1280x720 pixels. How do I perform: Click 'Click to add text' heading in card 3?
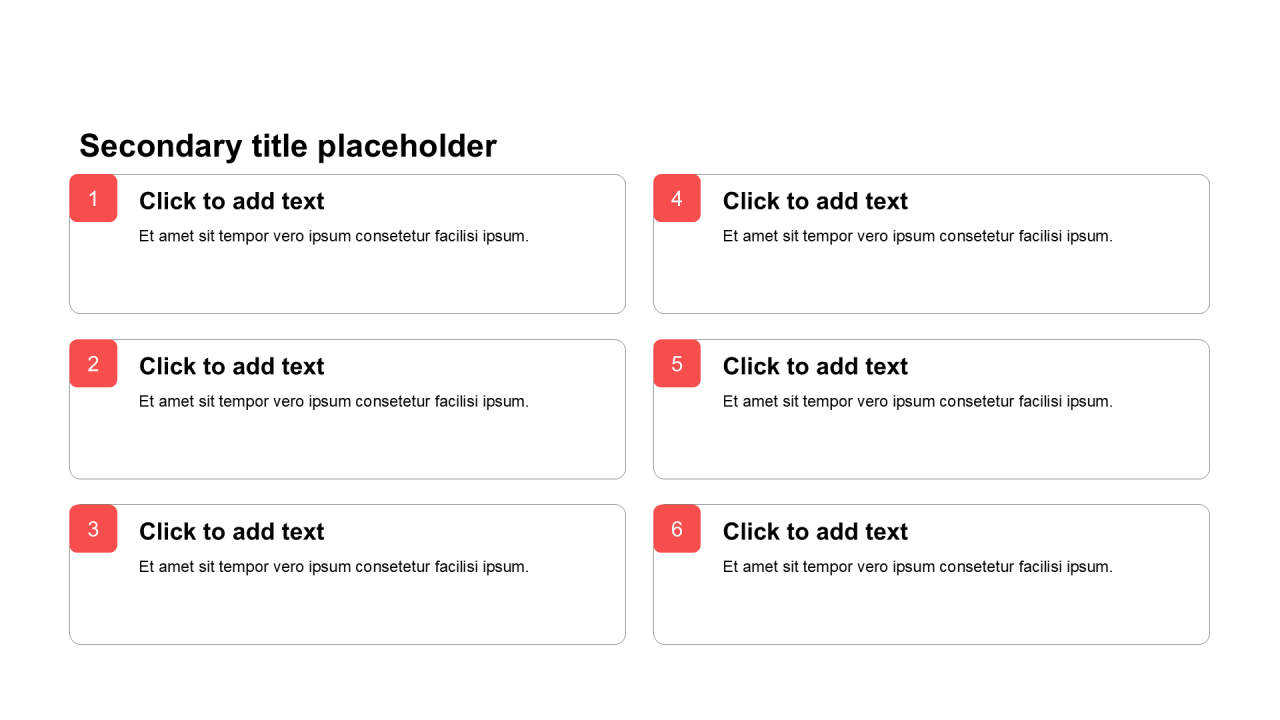(x=232, y=531)
